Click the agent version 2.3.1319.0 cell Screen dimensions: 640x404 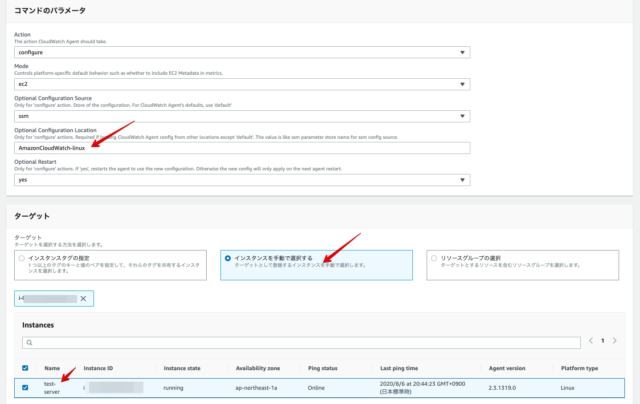(x=502, y=388)
